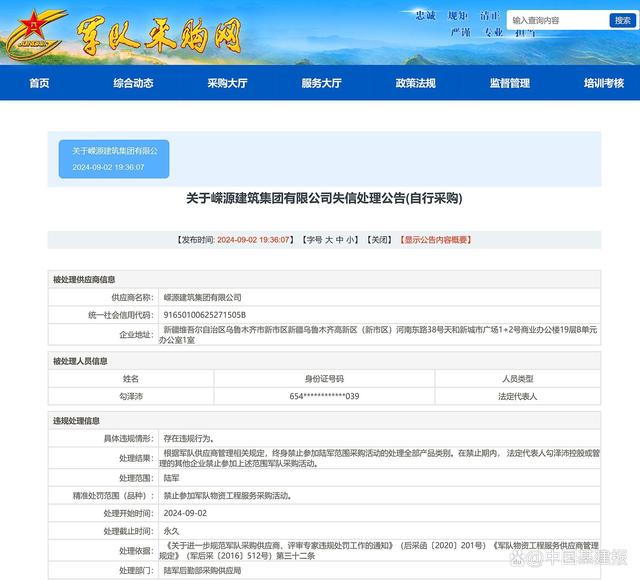The image size is (640, 580).
Task: Click the 被处理供应商信息 section header
Action: pos(84,280)
